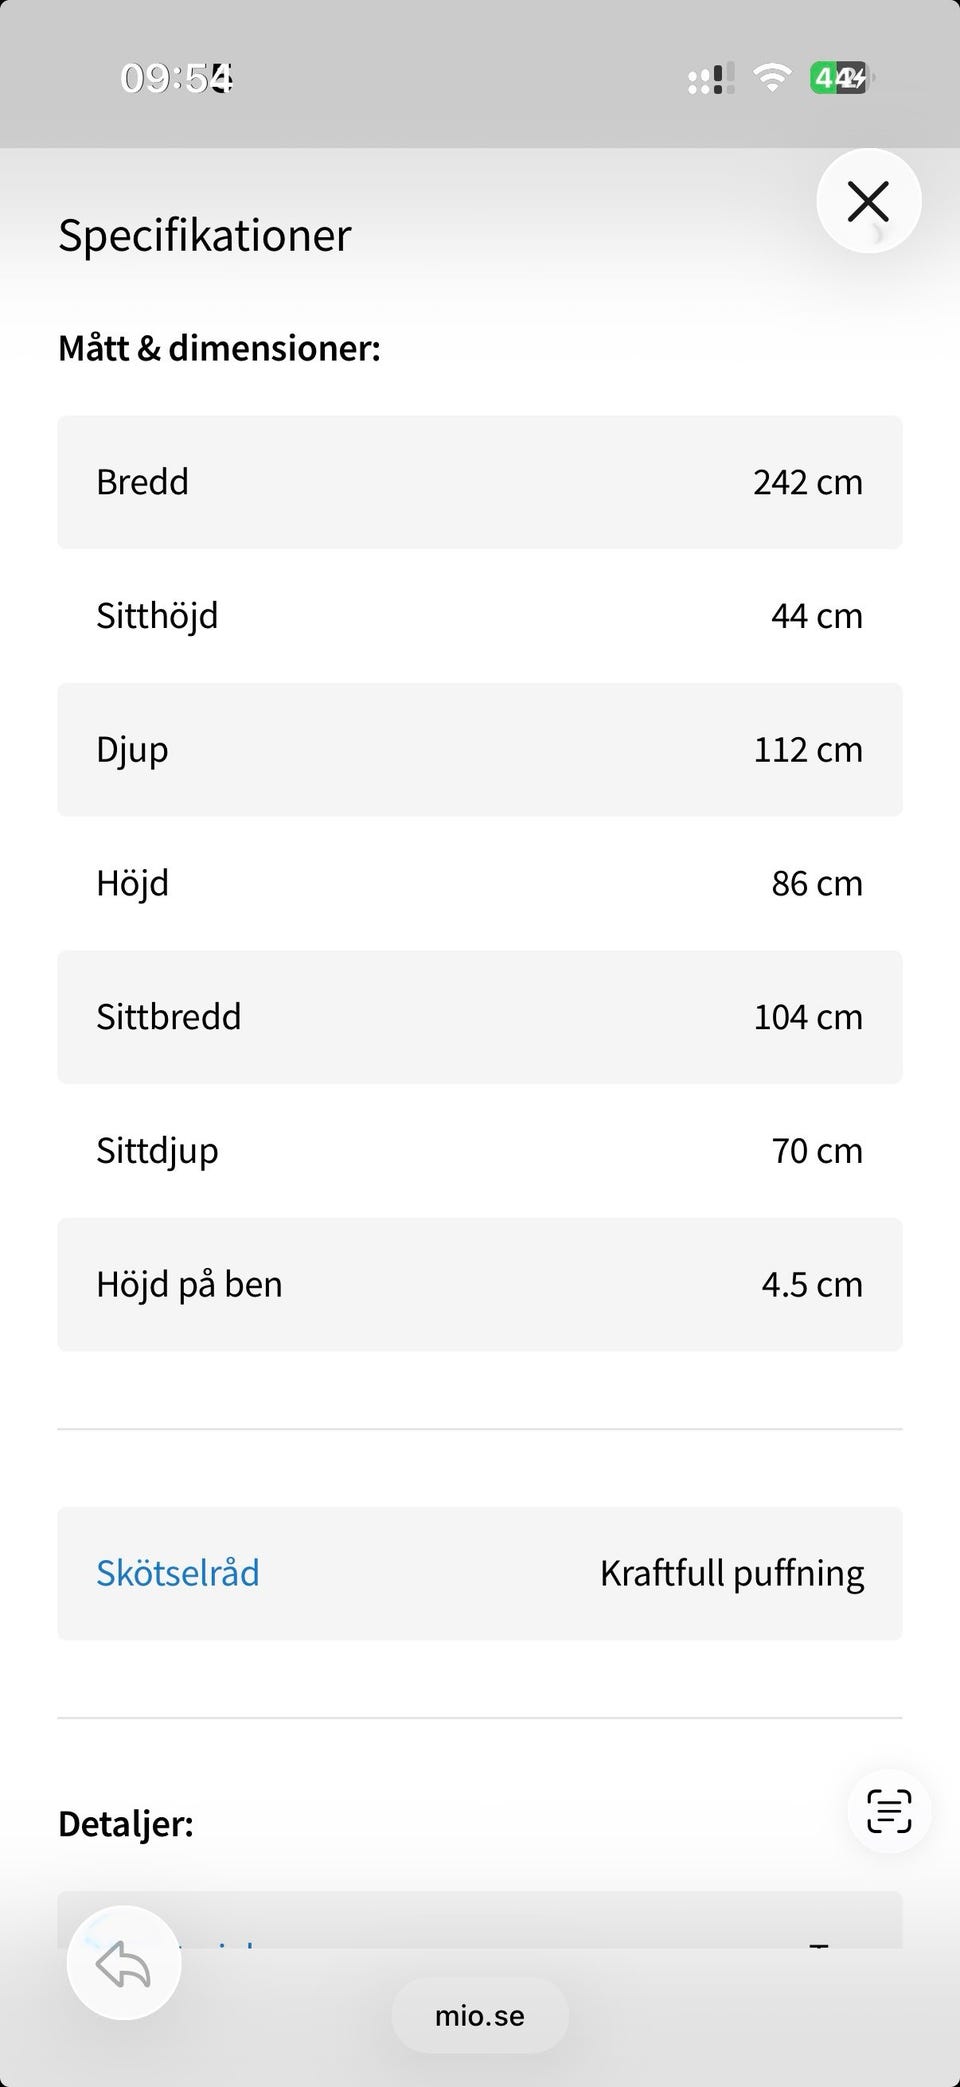Viewport: 960px width, 2087px height.
Task: Close the Specifikationer panel with X
Action: pyautogui.click(x=868, y=201)
